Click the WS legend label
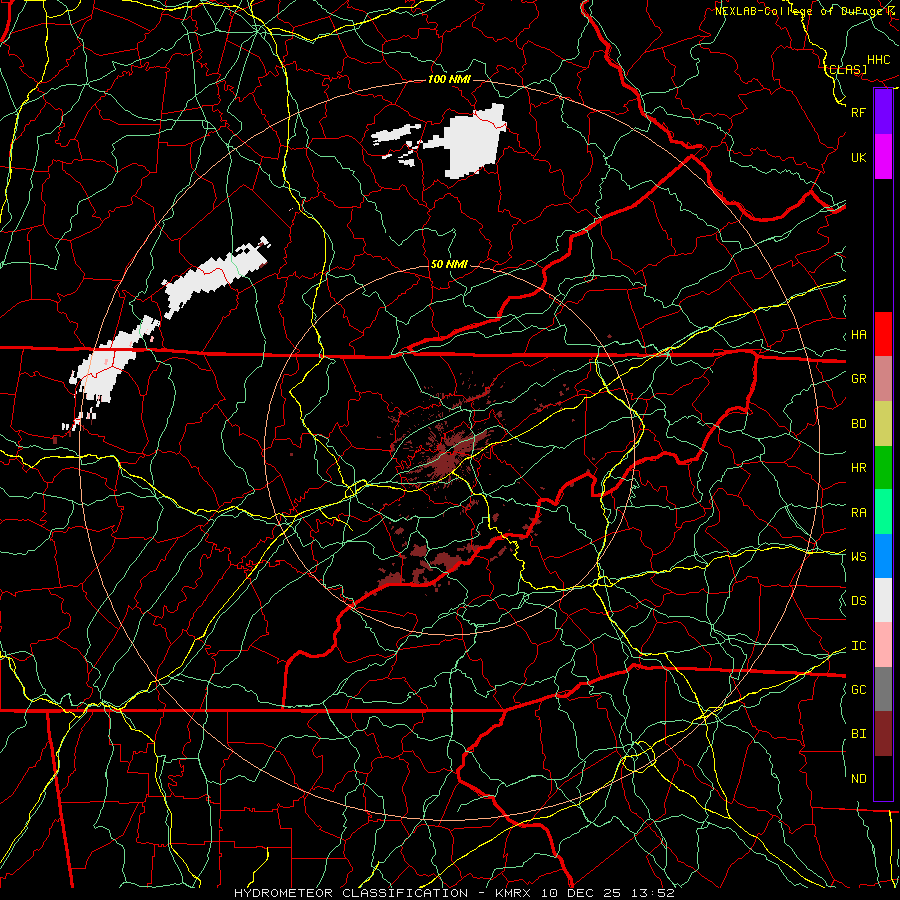This screenshot has width=900, height=900. point(859,557)
